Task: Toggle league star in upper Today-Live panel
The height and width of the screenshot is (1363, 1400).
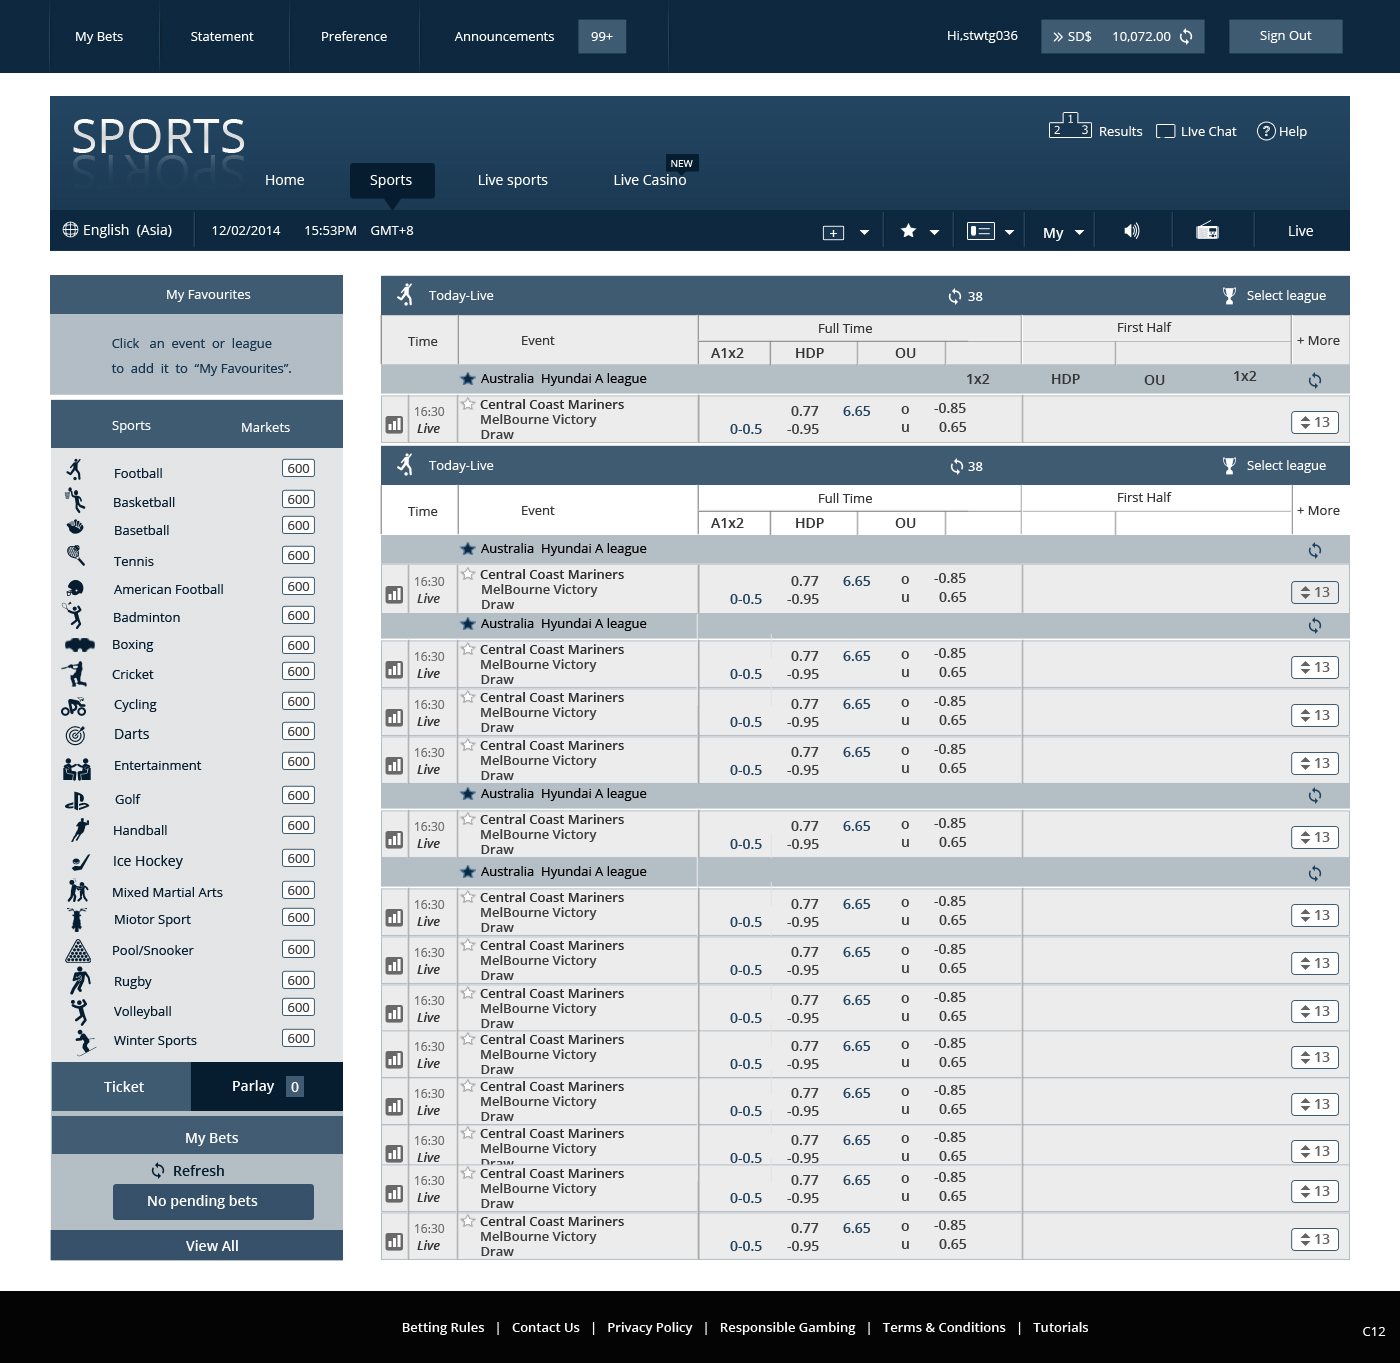Action: click(x=467, y=379)
